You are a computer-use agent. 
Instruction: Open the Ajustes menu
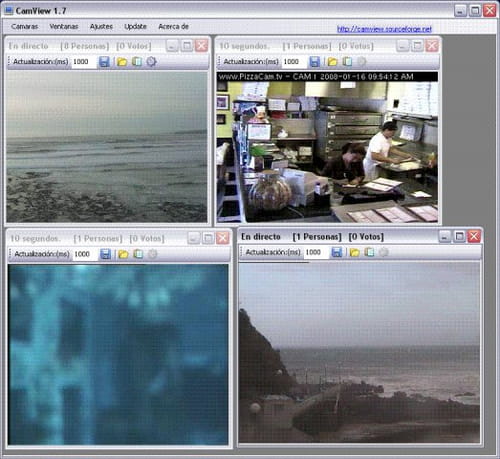click(x=101, y=27)
